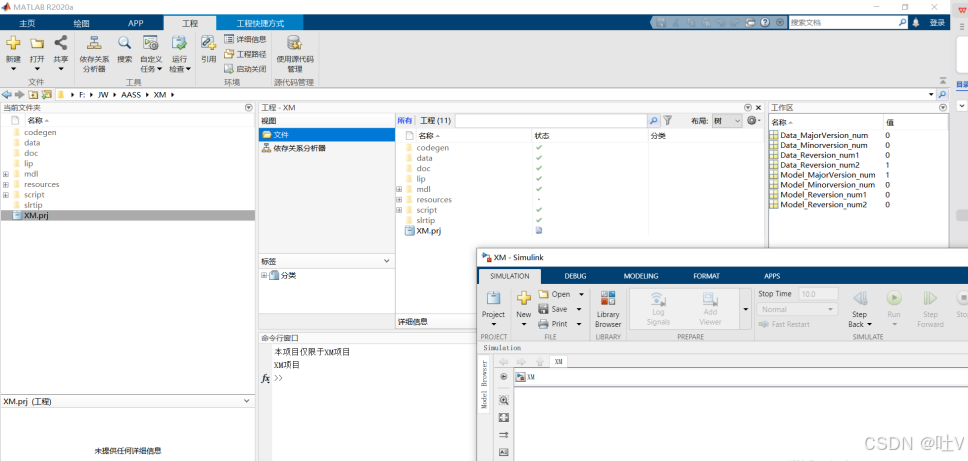Click the 引用 reference icon
The width and height of the screenshot is (968, 461).
(208, 43)
